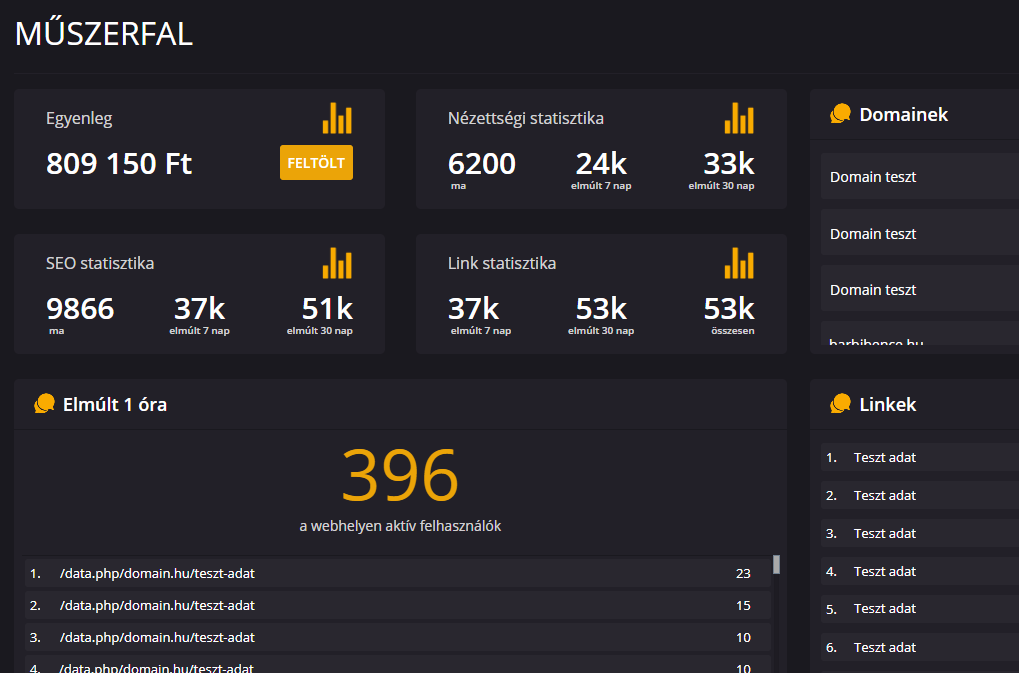Select the 37k value in SEO statisztika

tap(200, 309)
